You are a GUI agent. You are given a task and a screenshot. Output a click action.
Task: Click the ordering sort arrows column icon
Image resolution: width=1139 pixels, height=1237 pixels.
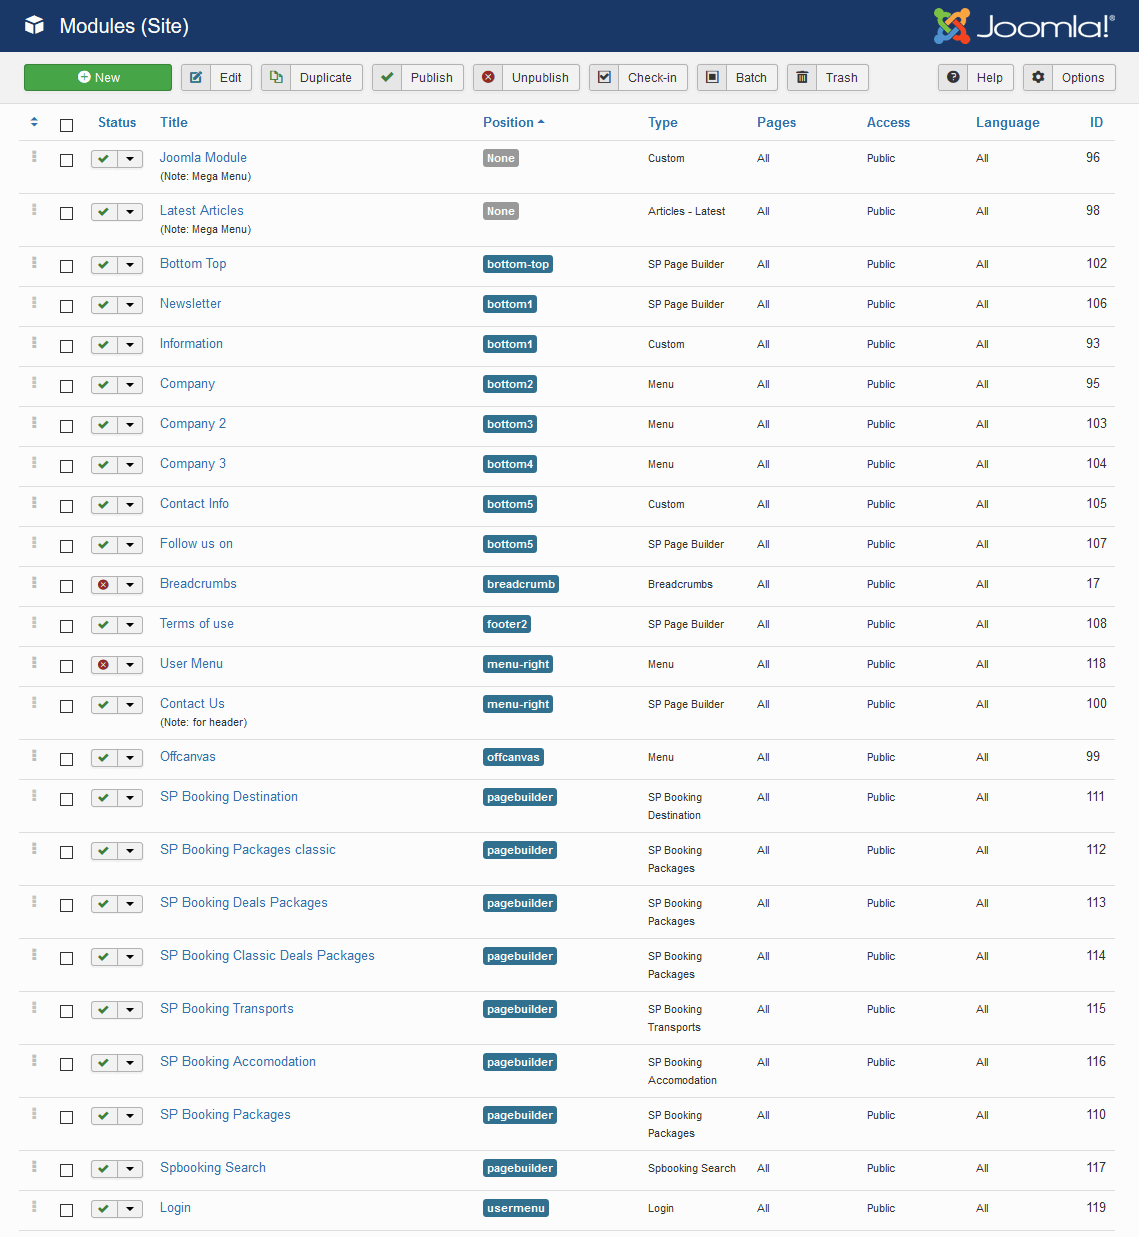(34, 122)
